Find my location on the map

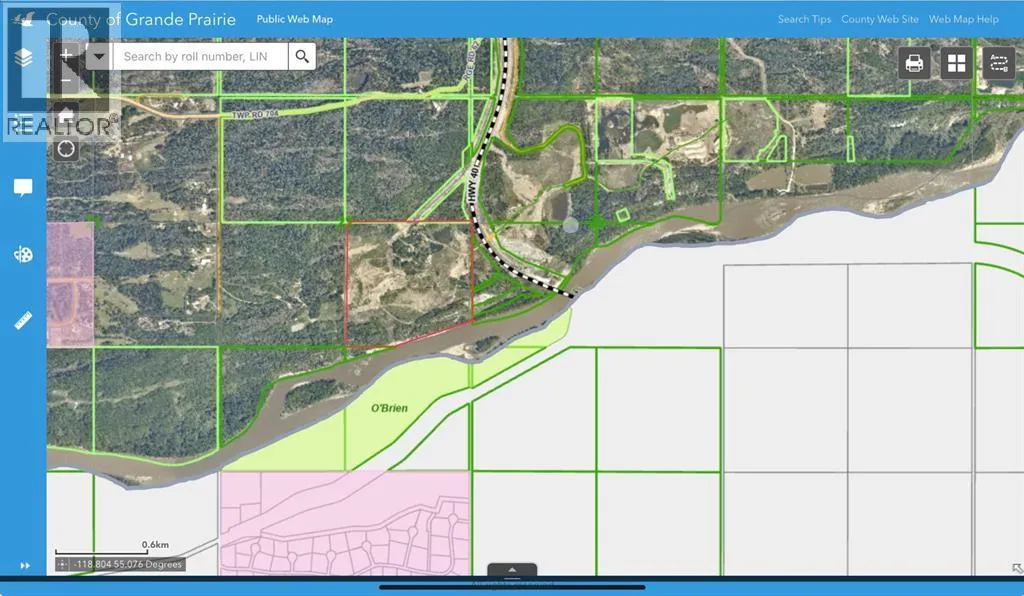coord(67,149)
